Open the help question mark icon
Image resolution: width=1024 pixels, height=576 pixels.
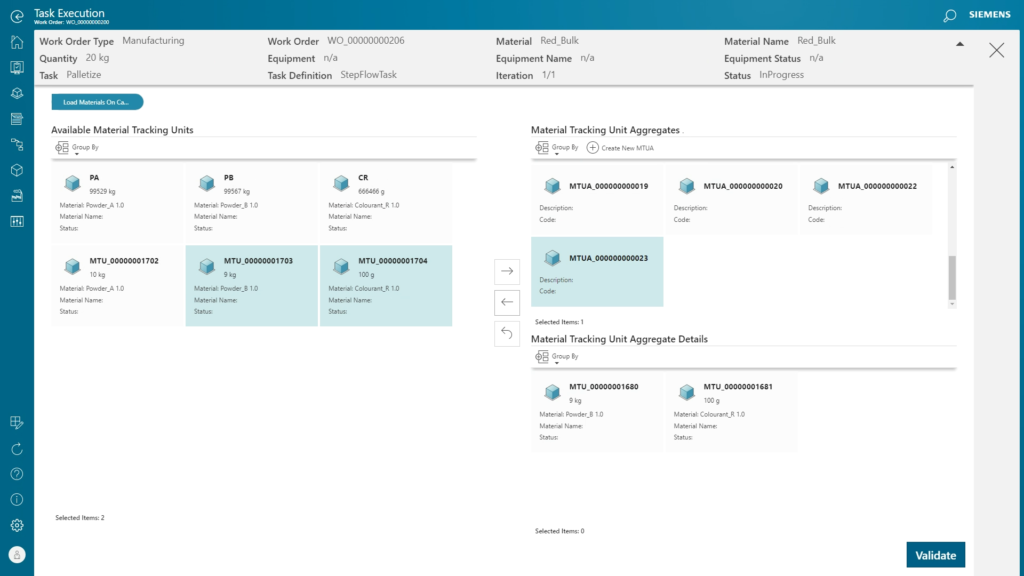(17, 474)
